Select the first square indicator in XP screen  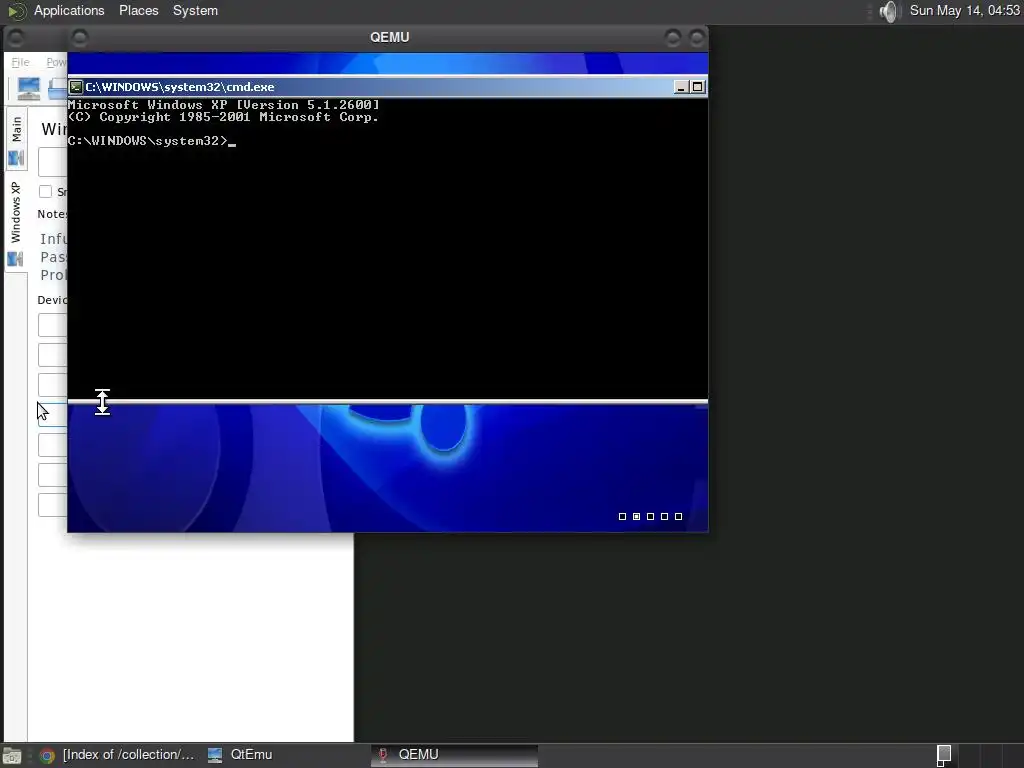click(x=622, y=517)
